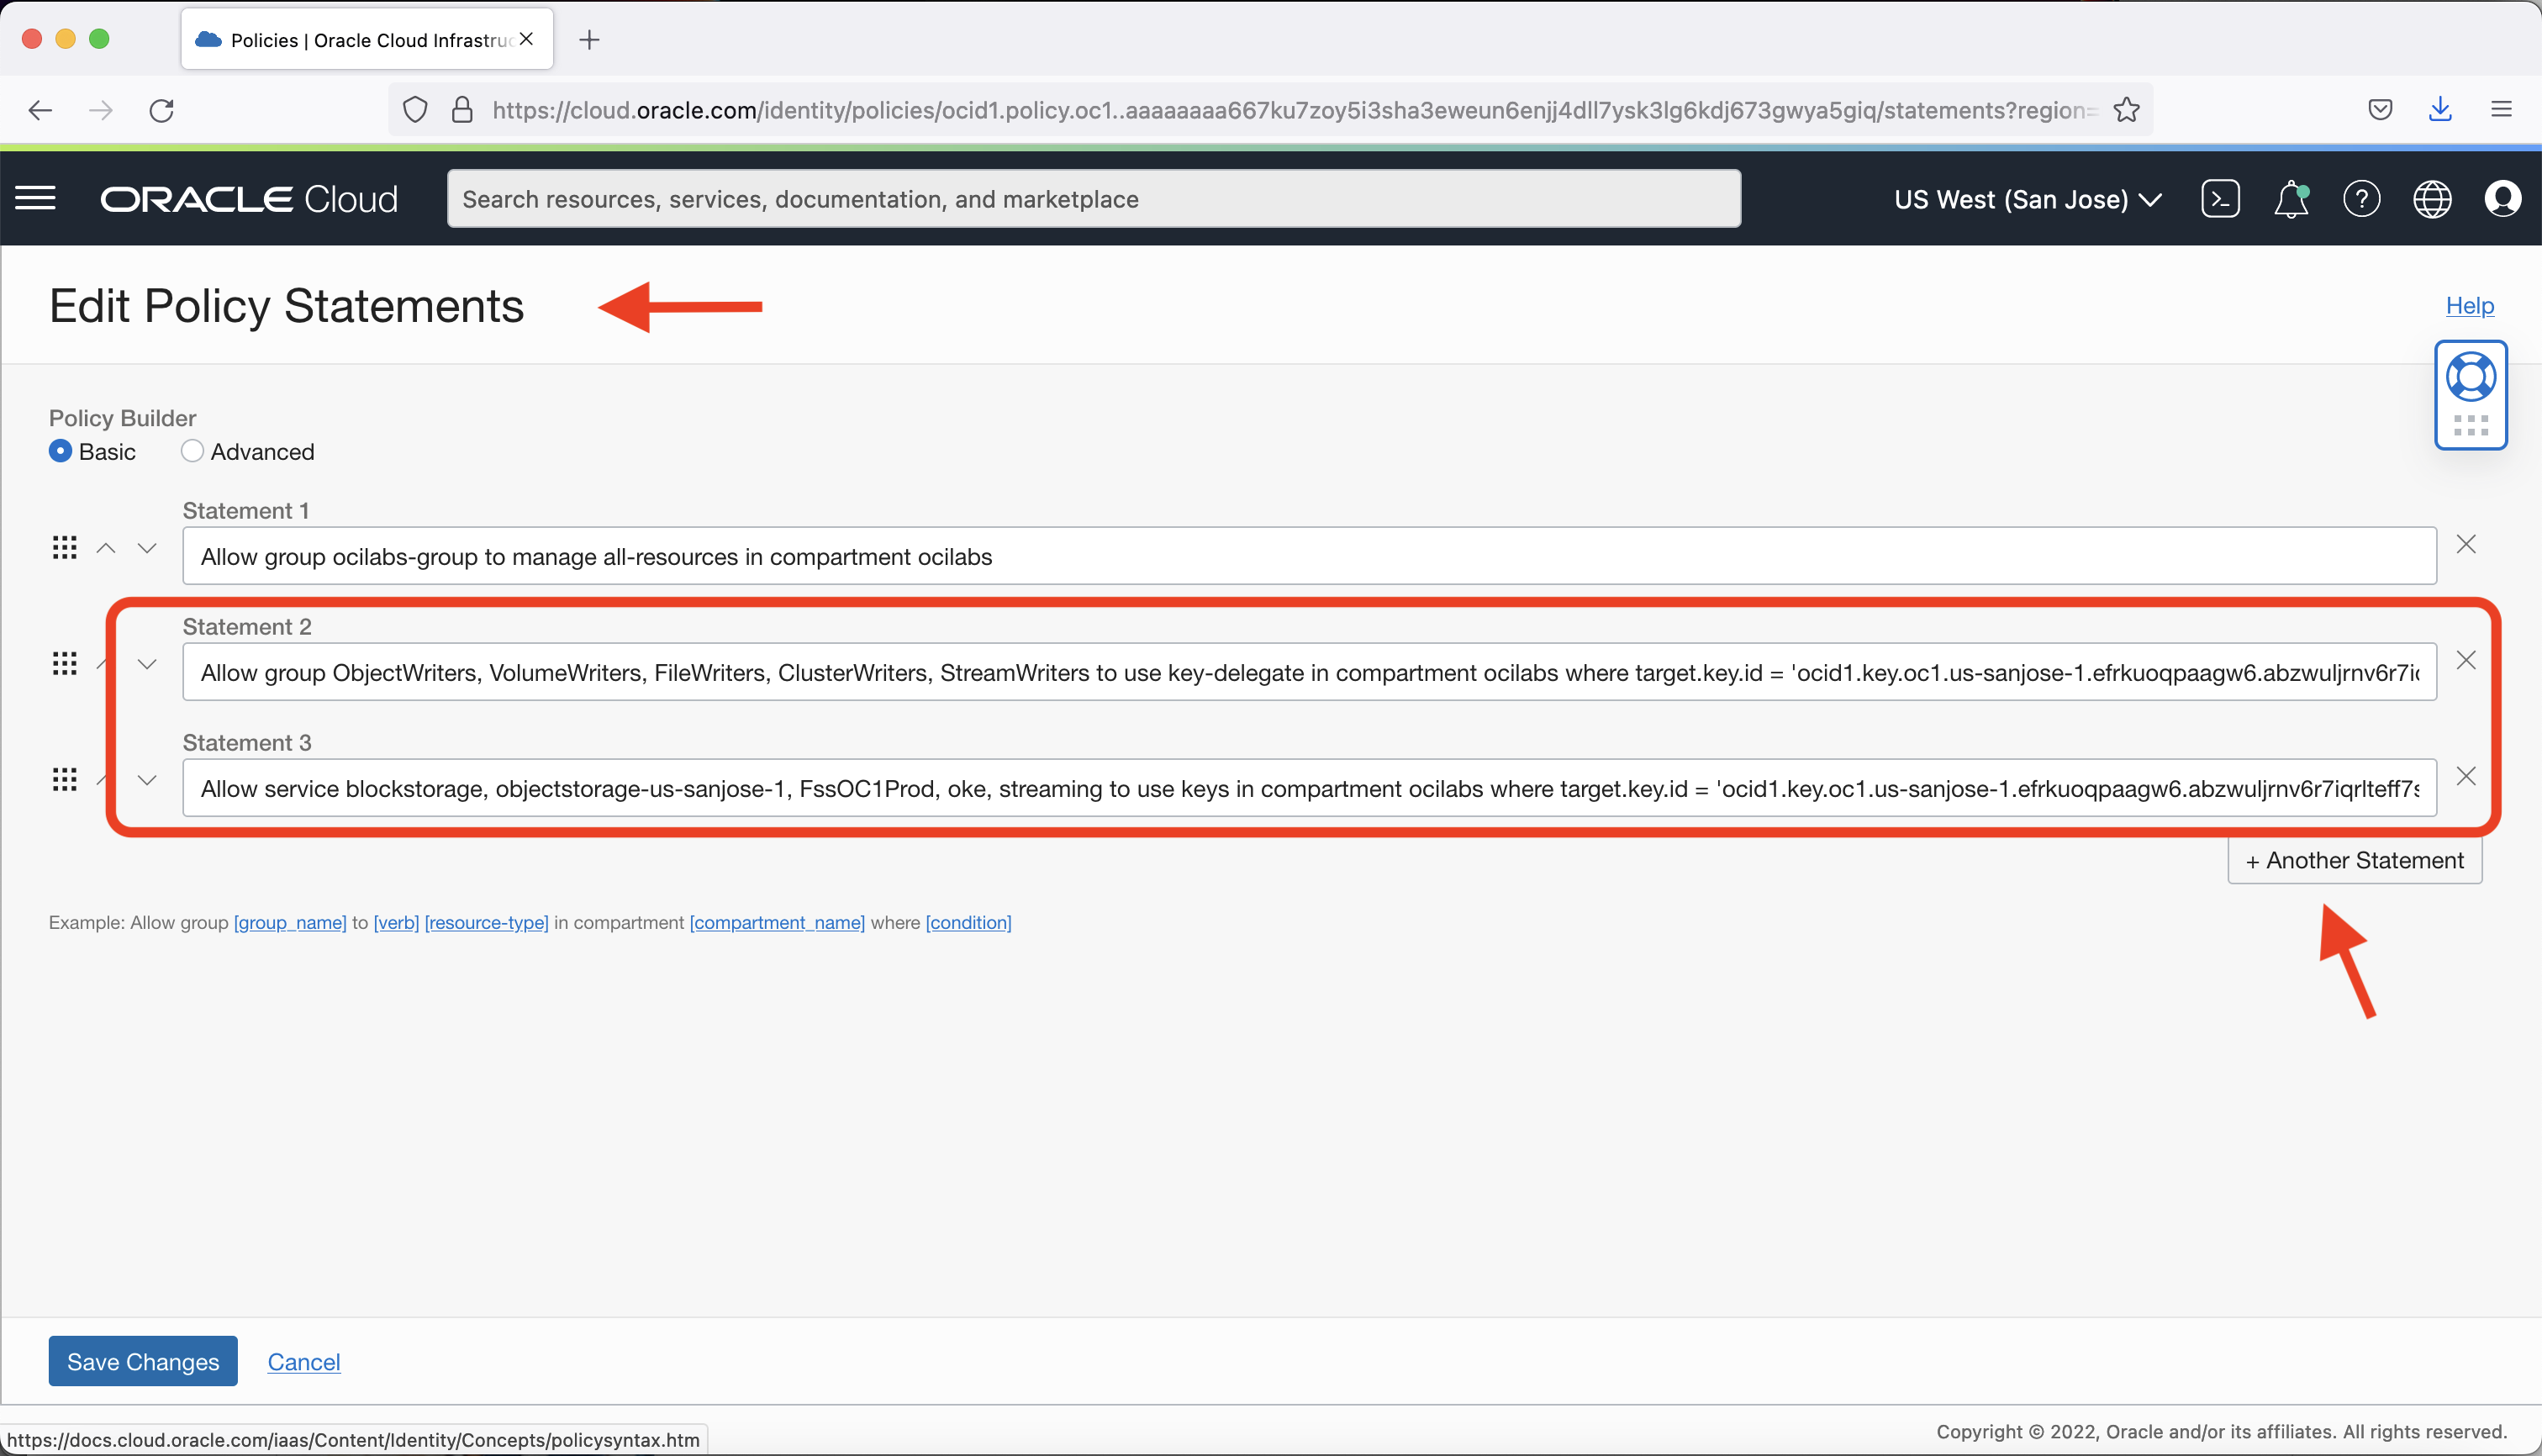Image resolution: width=2542 pixels, height=1456 pixels.
Task: Open the Help question mark icon
Action: (x=2362, y=198)
